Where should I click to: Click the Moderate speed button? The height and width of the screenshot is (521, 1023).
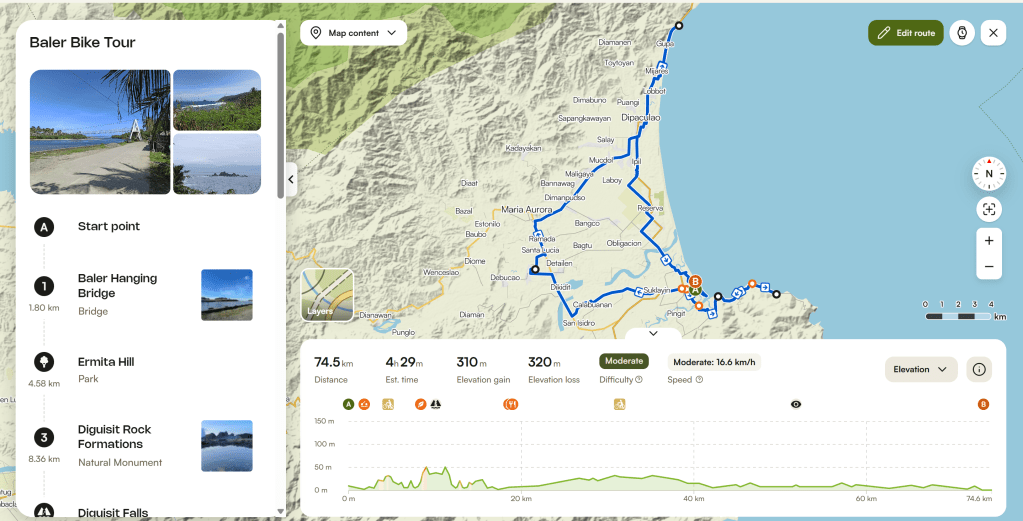coord(714,362)
